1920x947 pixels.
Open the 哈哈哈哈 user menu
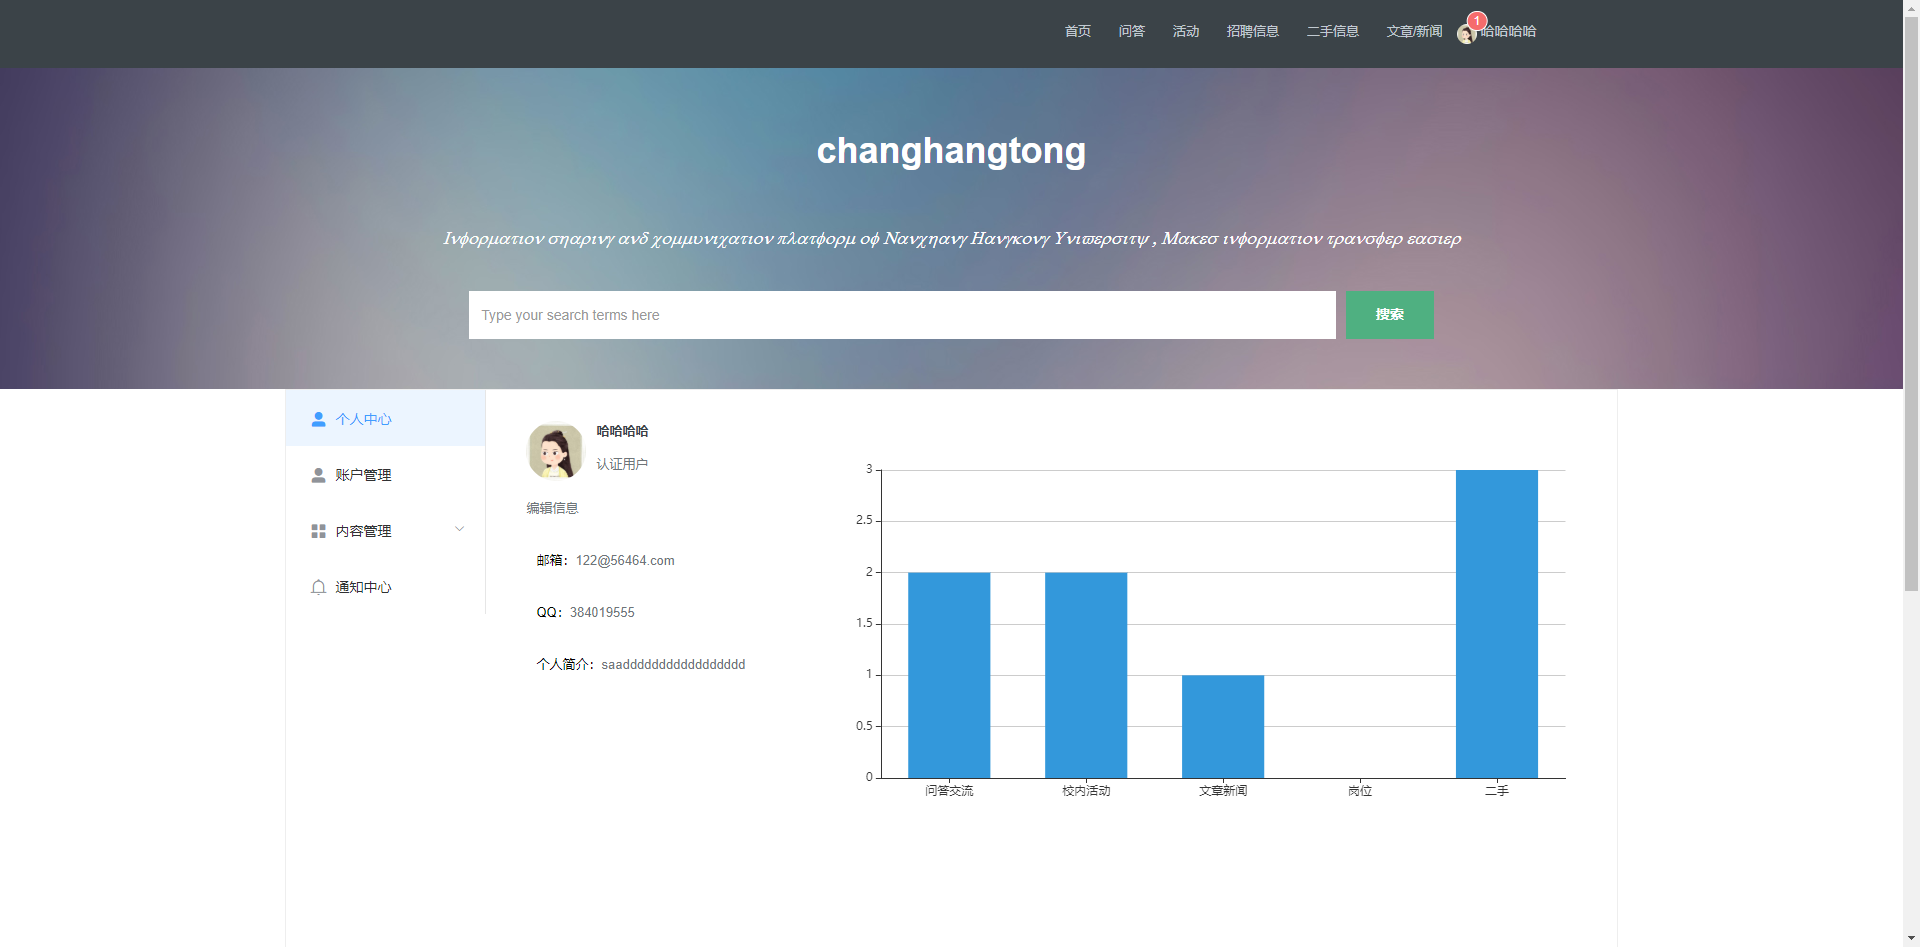pos(1508,31)
